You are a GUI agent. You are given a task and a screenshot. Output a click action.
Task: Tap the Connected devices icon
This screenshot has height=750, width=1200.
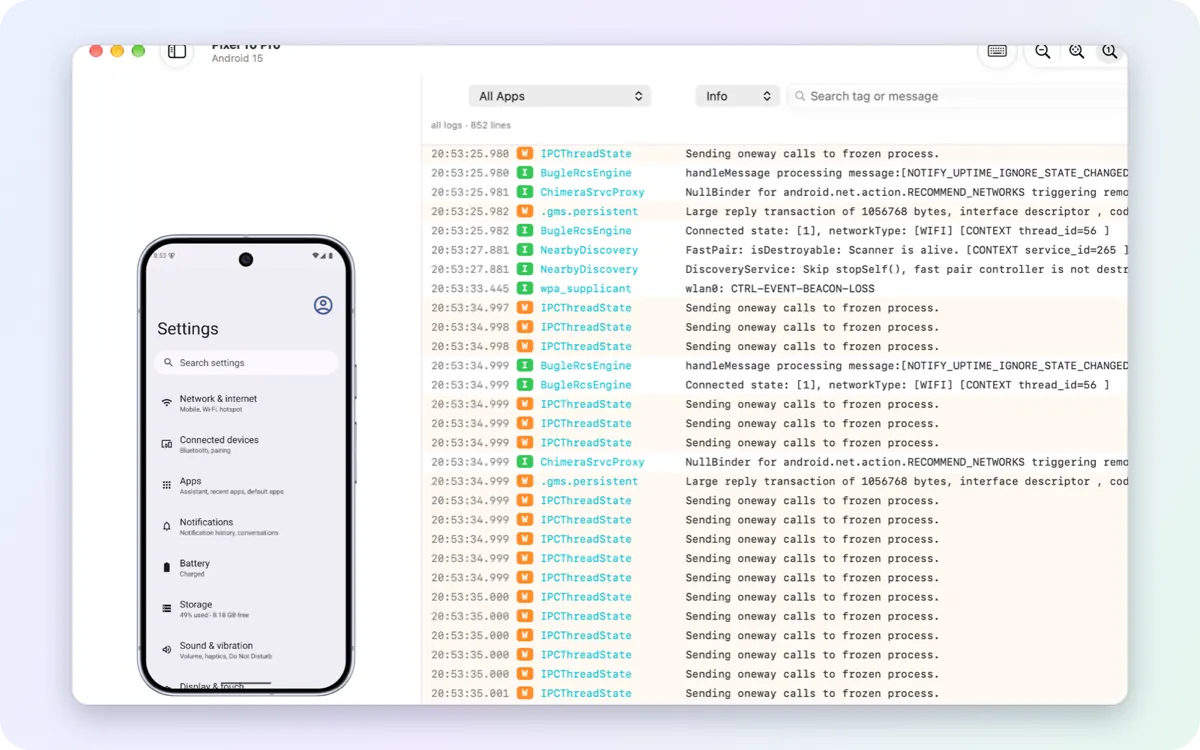click(167, 444)
